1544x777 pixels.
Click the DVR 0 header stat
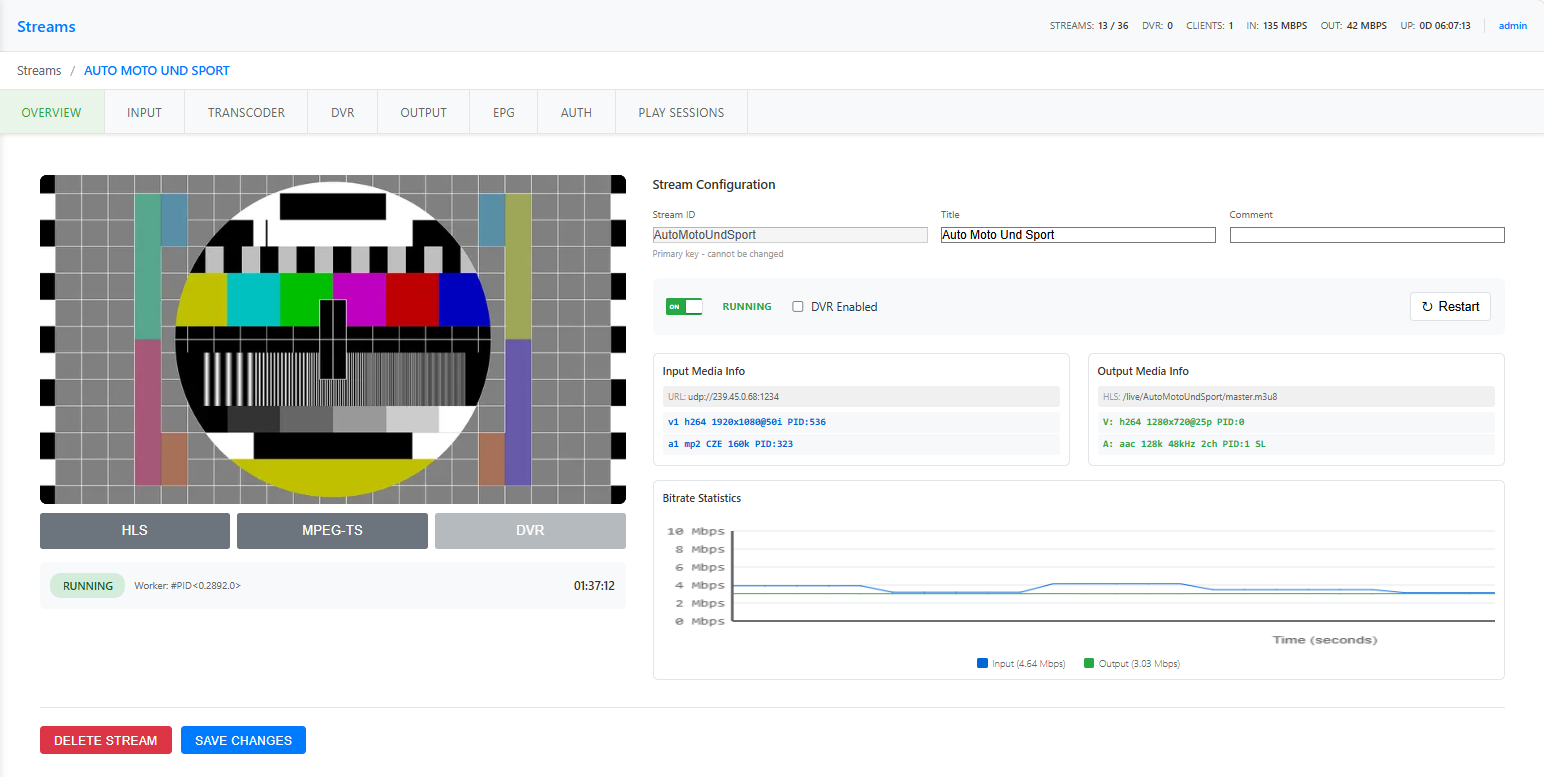(x=1158, y=26)
